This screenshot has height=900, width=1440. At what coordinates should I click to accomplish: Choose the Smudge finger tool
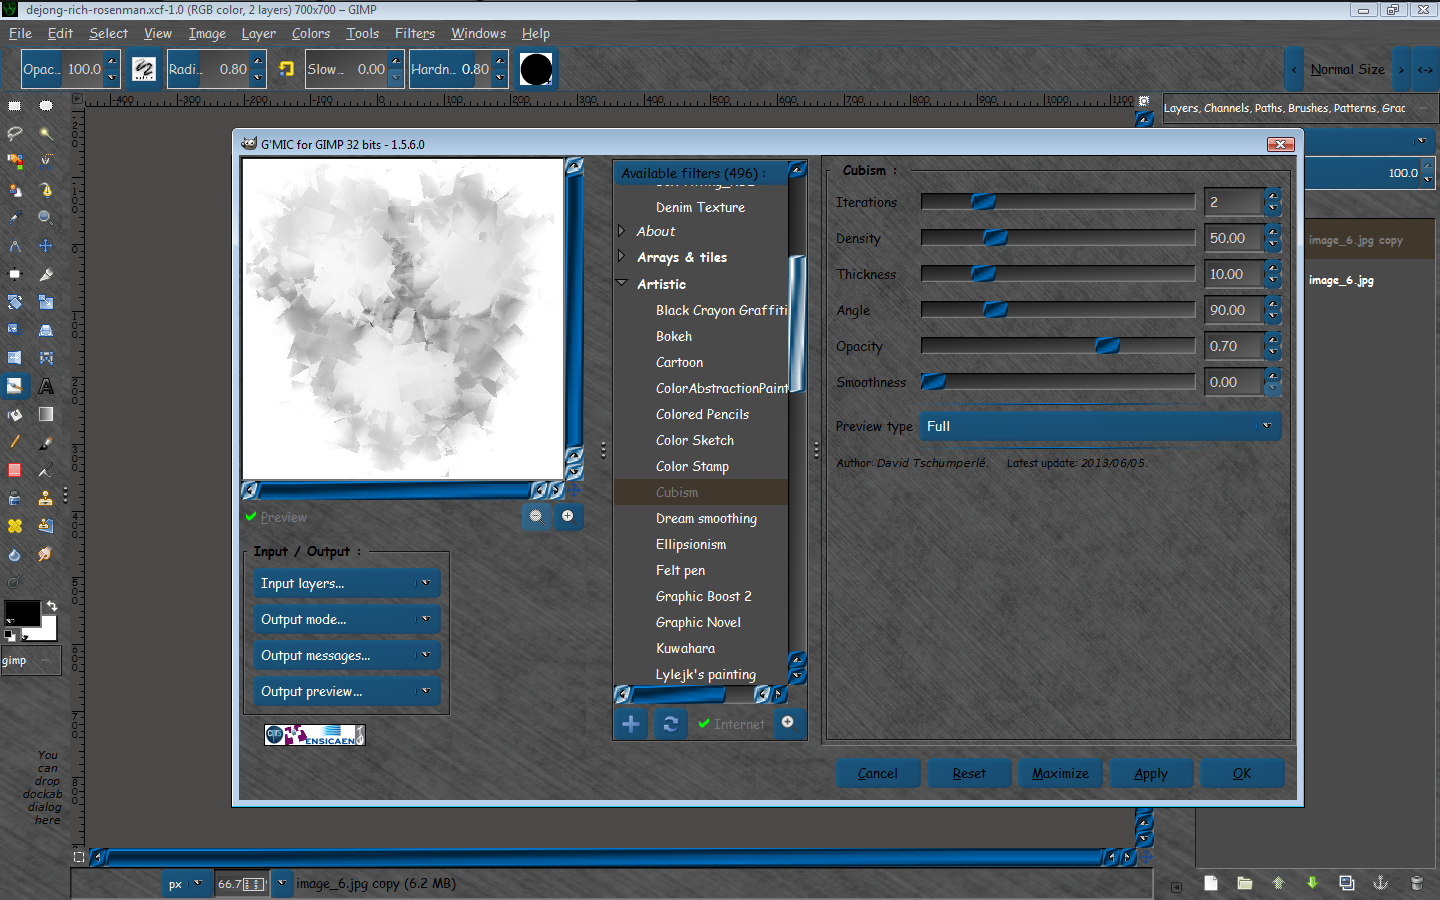tap(46, 555)
